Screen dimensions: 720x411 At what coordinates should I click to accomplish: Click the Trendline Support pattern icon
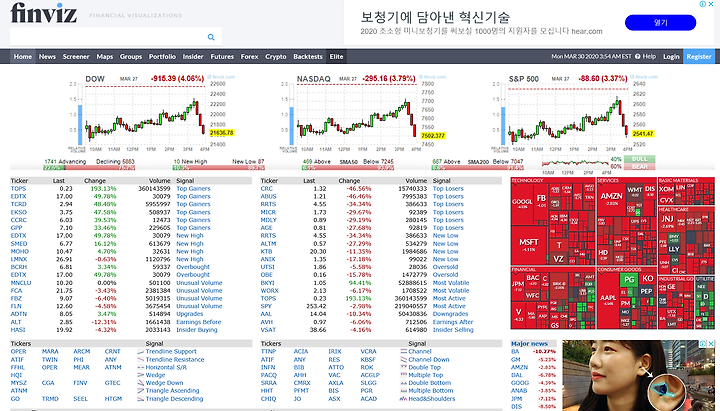coord(141,352)
